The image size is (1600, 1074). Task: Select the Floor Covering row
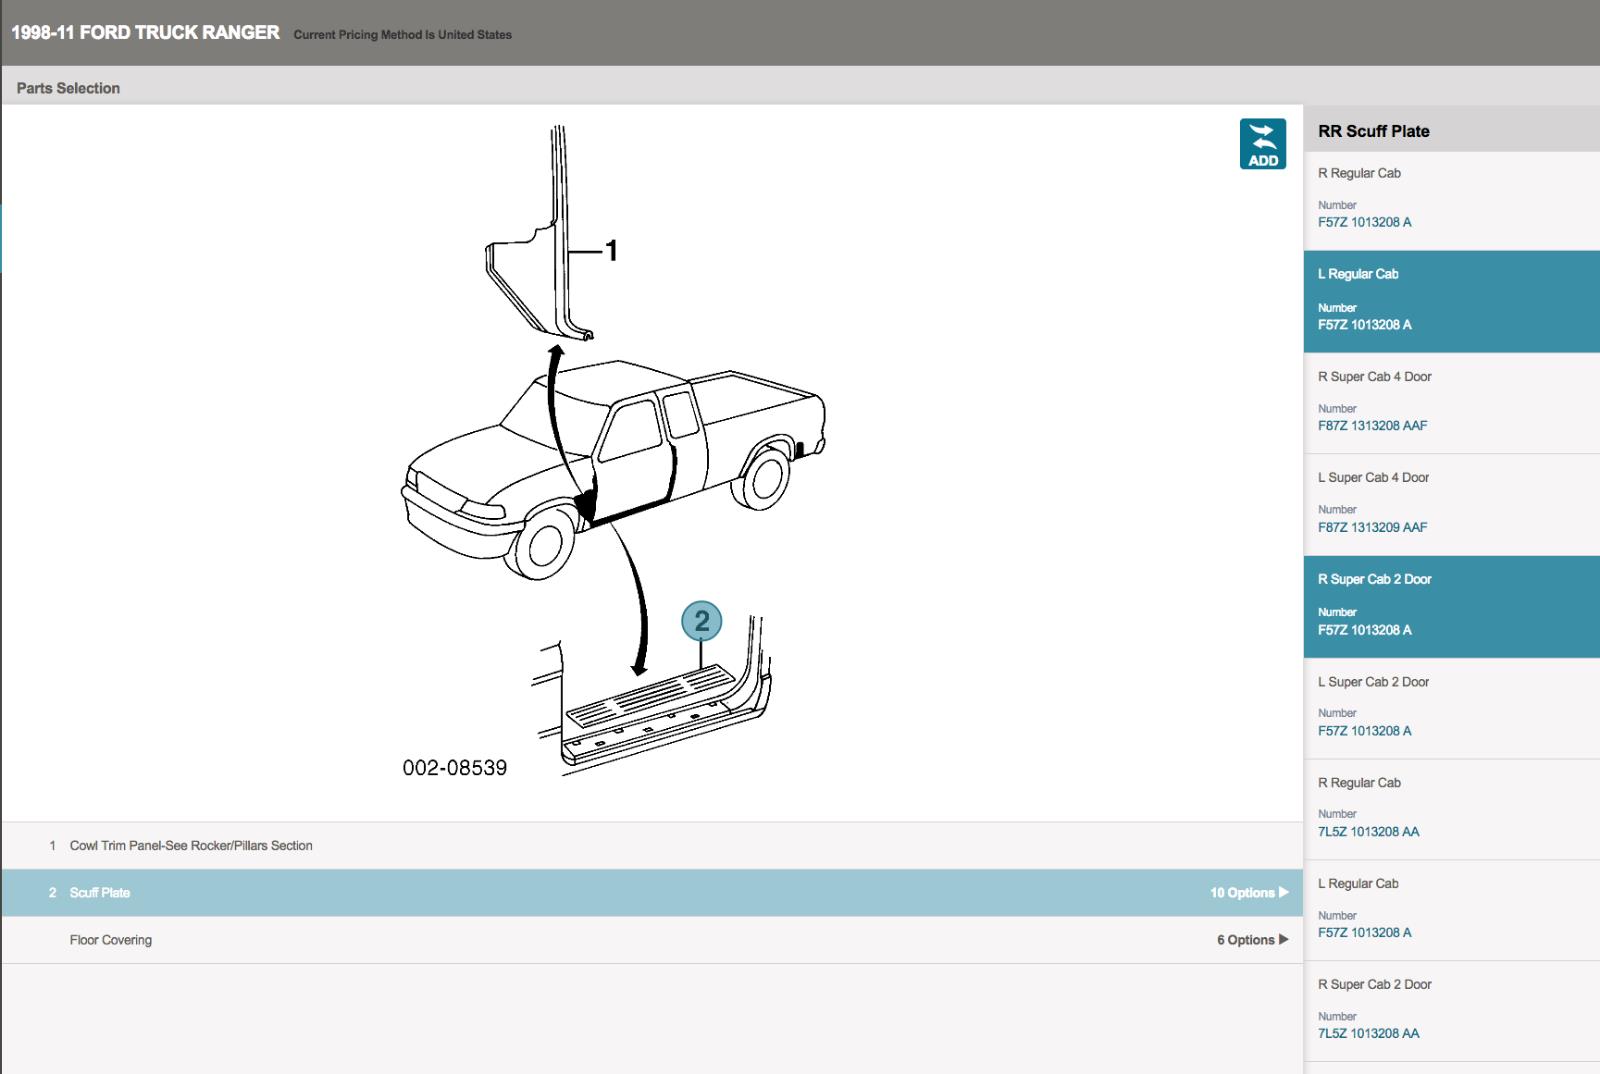[x=652, y=939]
